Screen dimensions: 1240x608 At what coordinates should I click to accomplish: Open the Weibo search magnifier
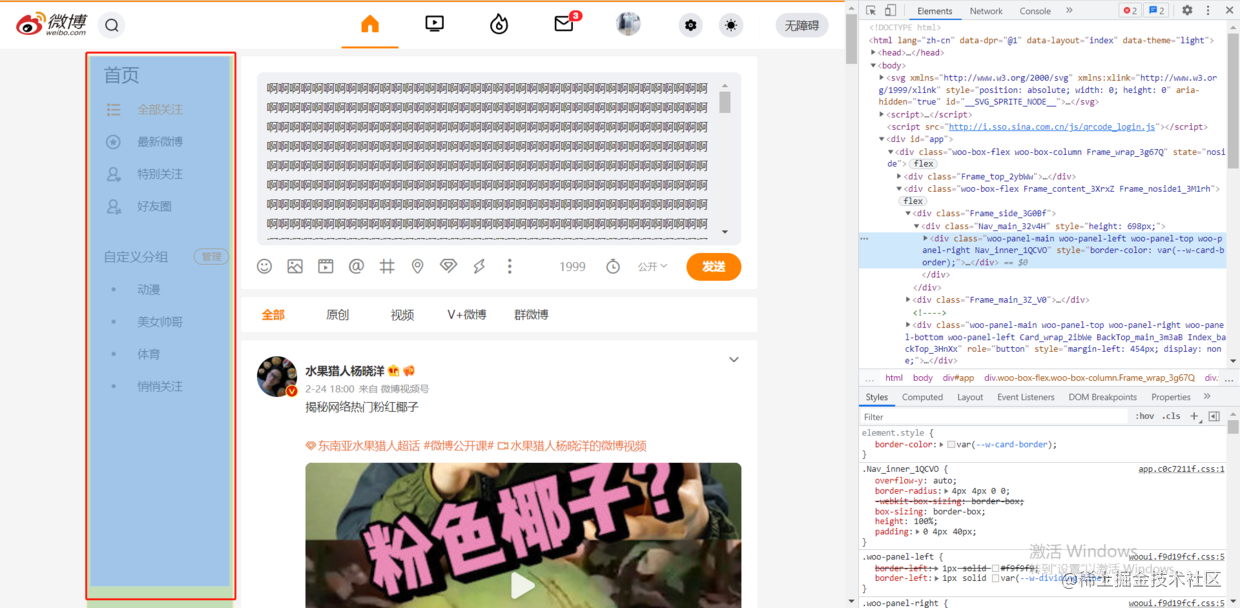coord(112,26)
